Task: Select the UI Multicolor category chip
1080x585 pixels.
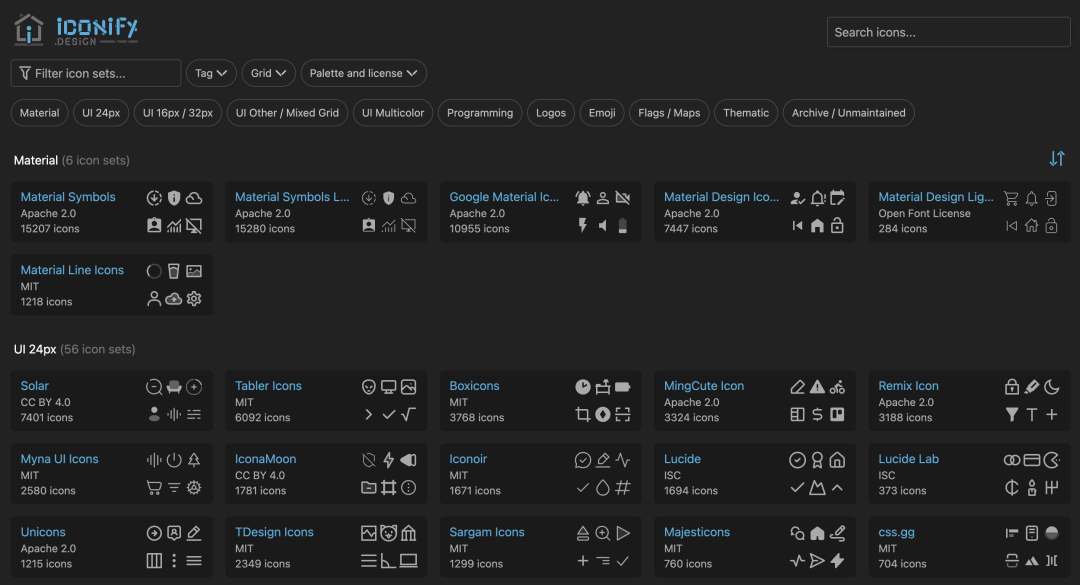Action: click(393, 113)
